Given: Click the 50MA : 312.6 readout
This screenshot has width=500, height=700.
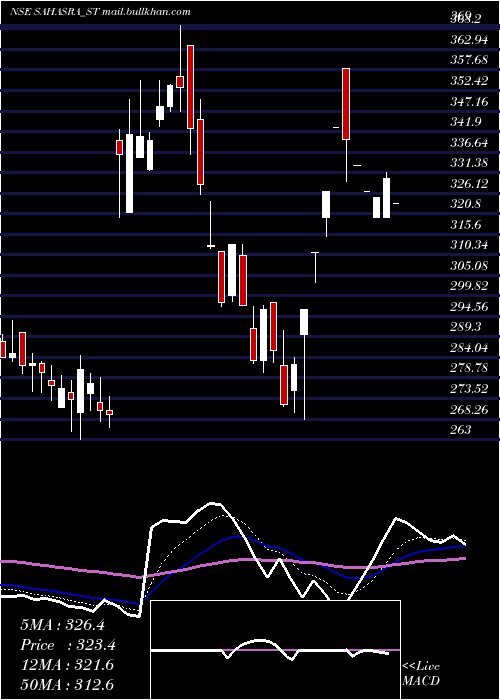Looking at the screenshot, I should tap(67, 684).
